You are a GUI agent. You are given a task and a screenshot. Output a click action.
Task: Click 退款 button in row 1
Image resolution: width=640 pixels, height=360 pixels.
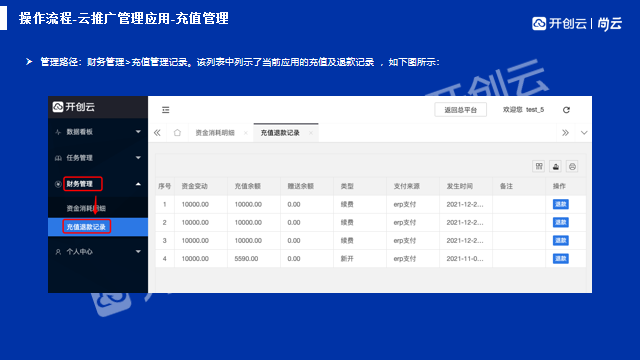[x=561, y=204]
